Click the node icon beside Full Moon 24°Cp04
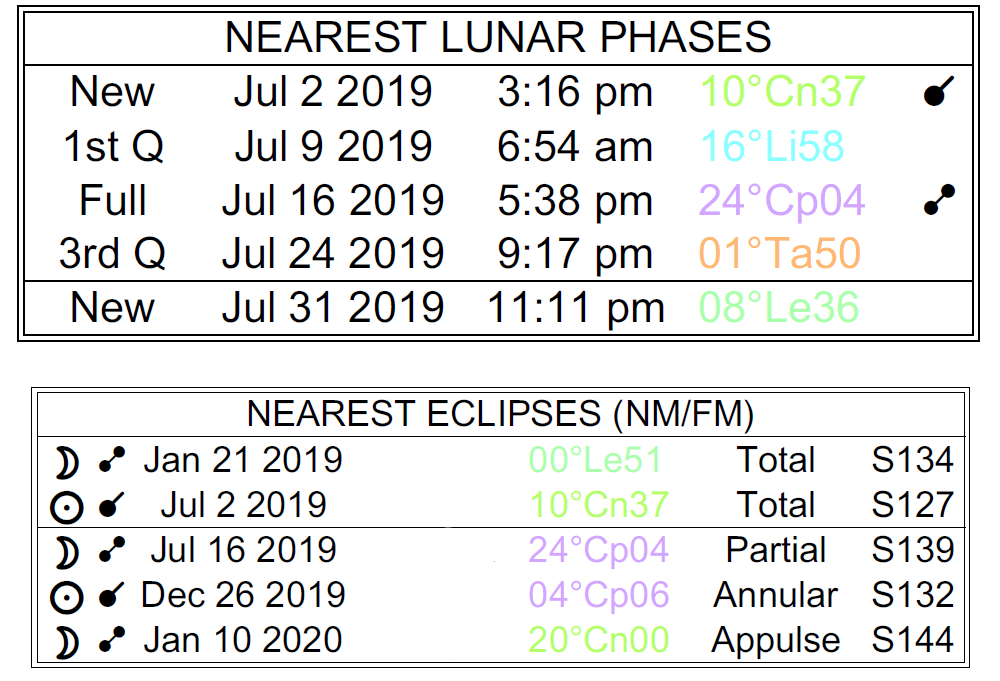1000x681 pixels. point(938,200)
